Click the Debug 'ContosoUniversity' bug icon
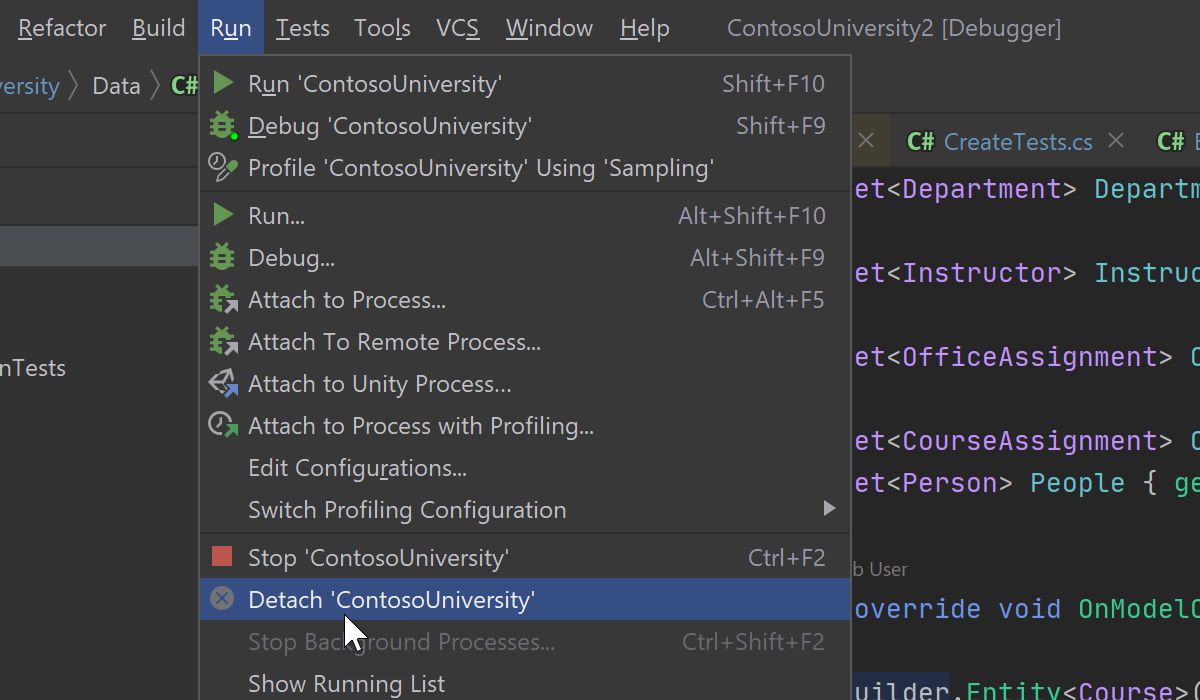Screen dimensions: 1200x700 pyautogui.click(x=223, y=126)
